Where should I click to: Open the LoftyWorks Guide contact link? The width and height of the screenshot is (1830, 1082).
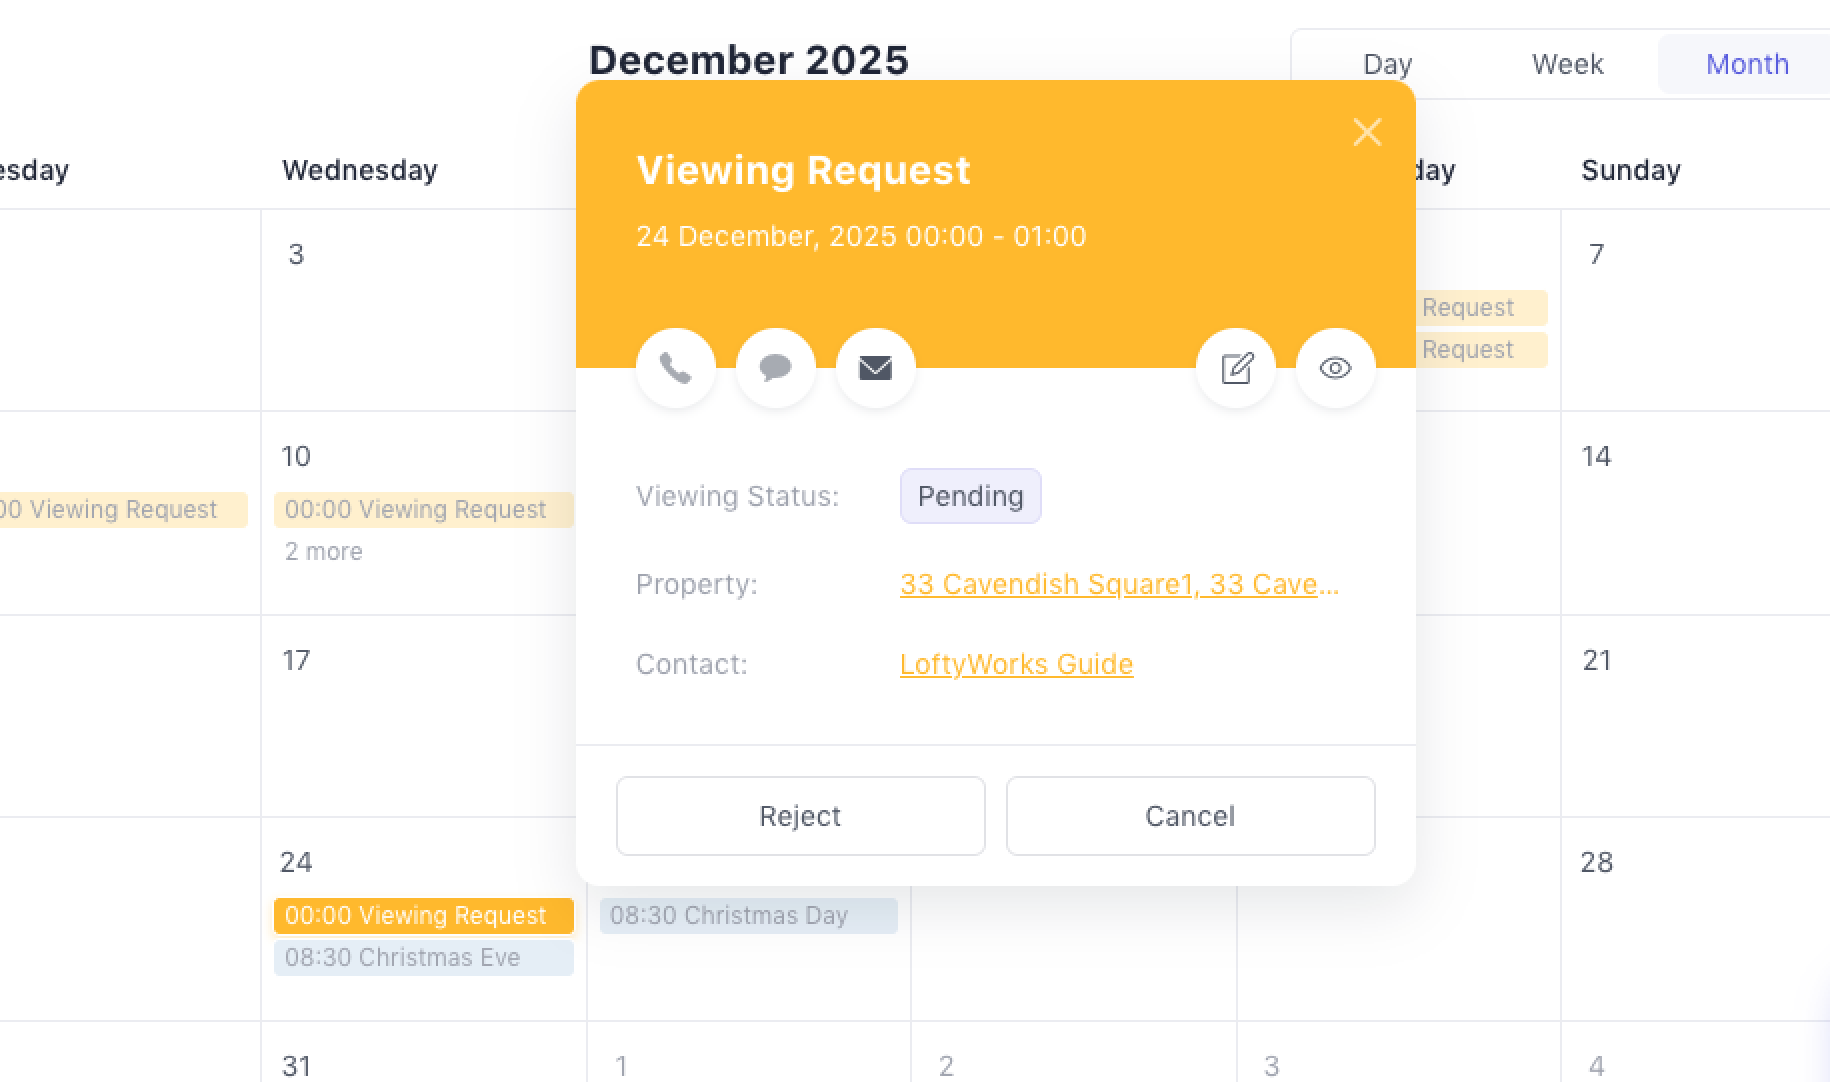1016,664
